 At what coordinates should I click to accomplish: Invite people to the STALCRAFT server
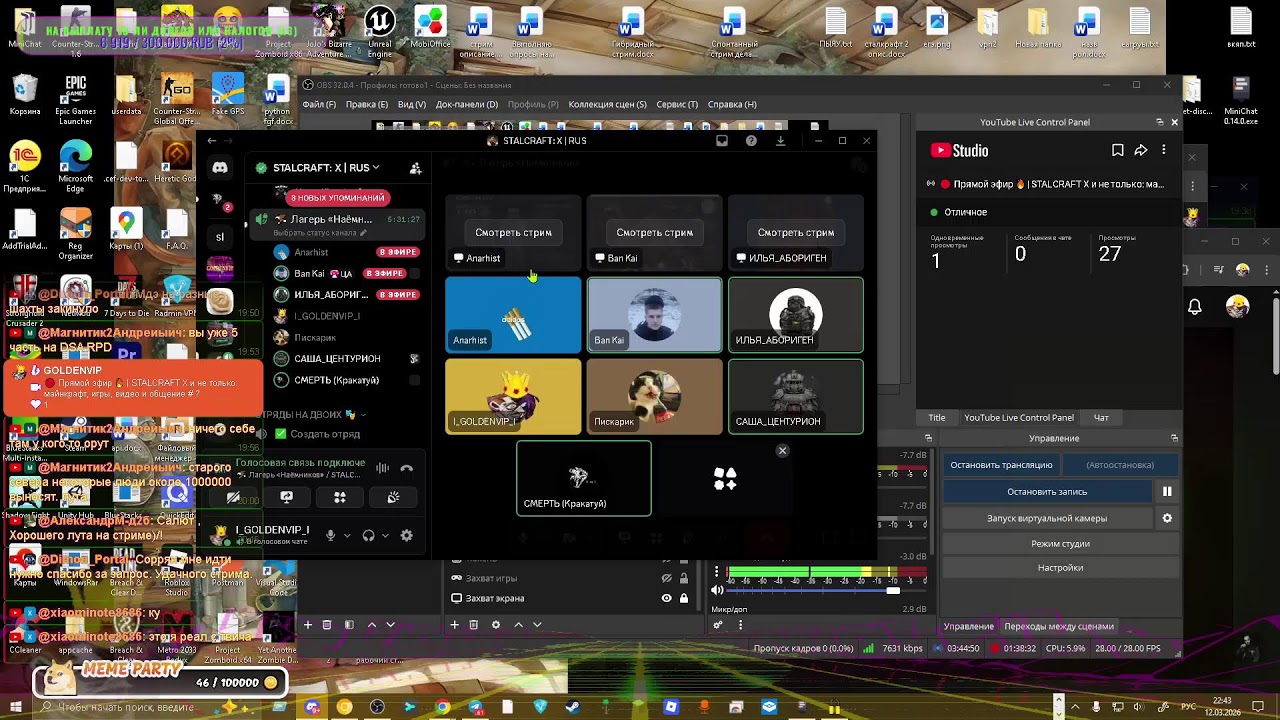pos(415,168)
